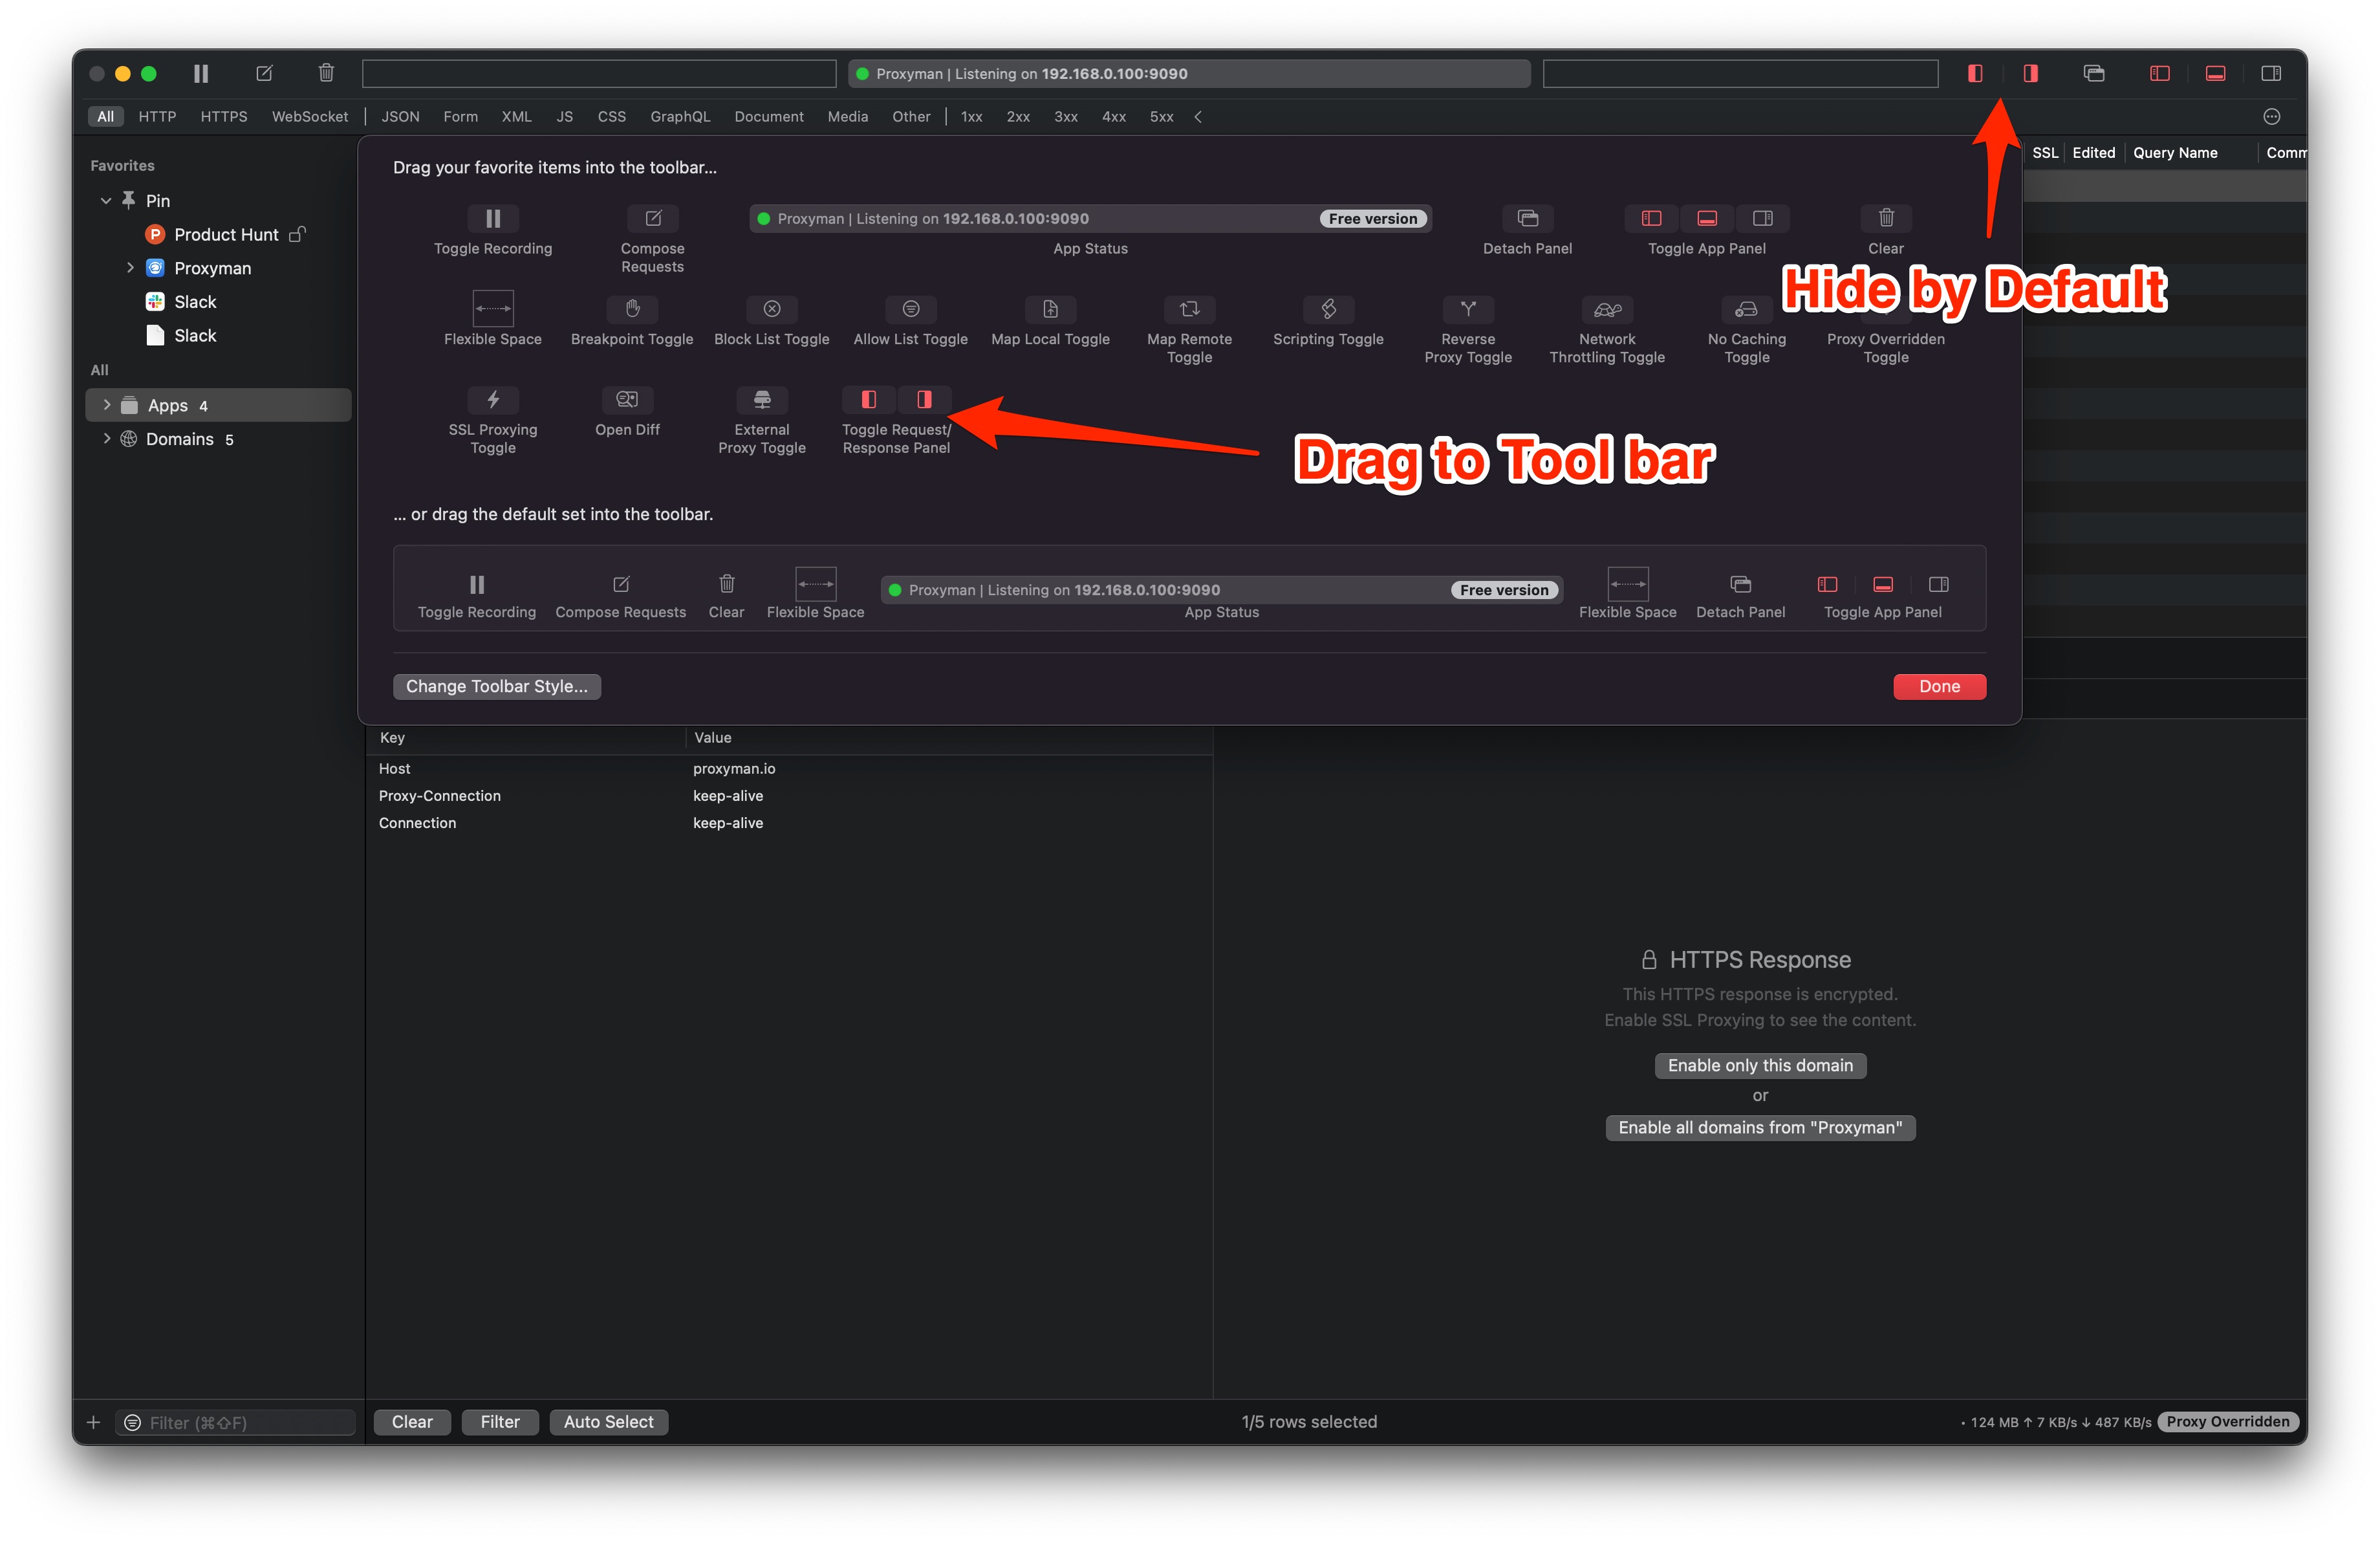This screenshot has height=1541, width=2380.
Task: Select the Map Local Toggle icon
Action: pos(1050,309)
